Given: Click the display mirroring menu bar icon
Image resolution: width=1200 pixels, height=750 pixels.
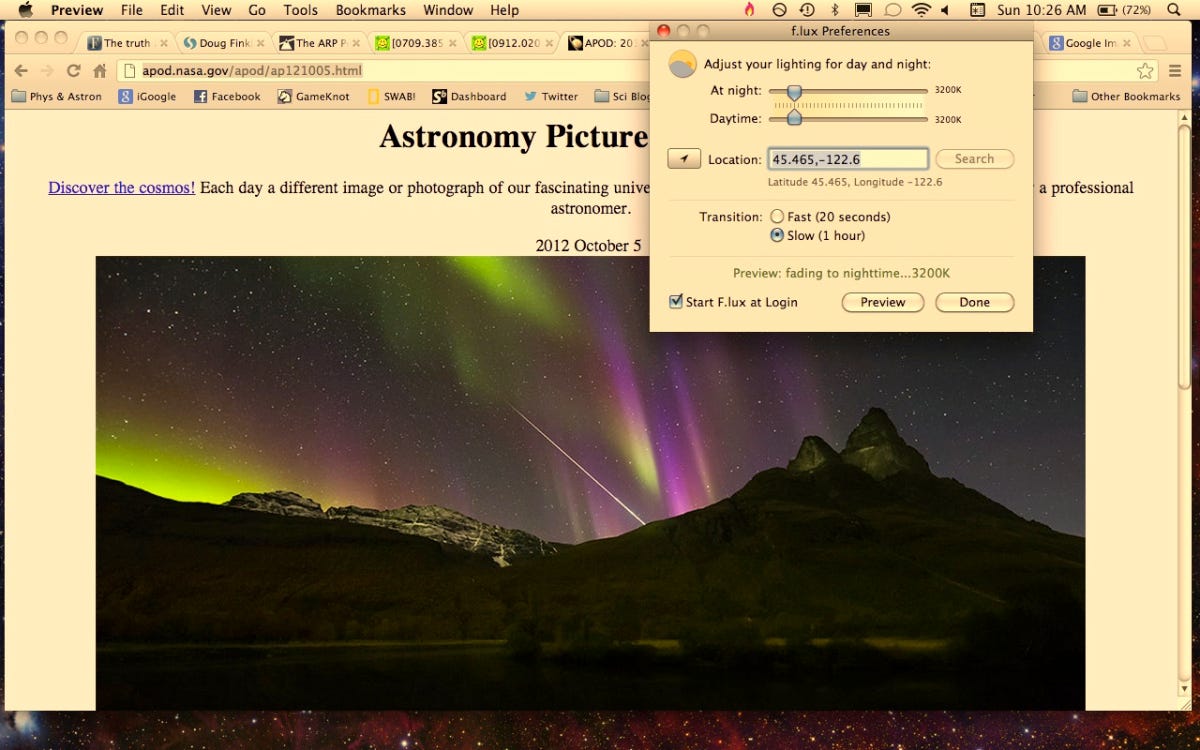Looking at the screenshot, I should tap(862, 10).
